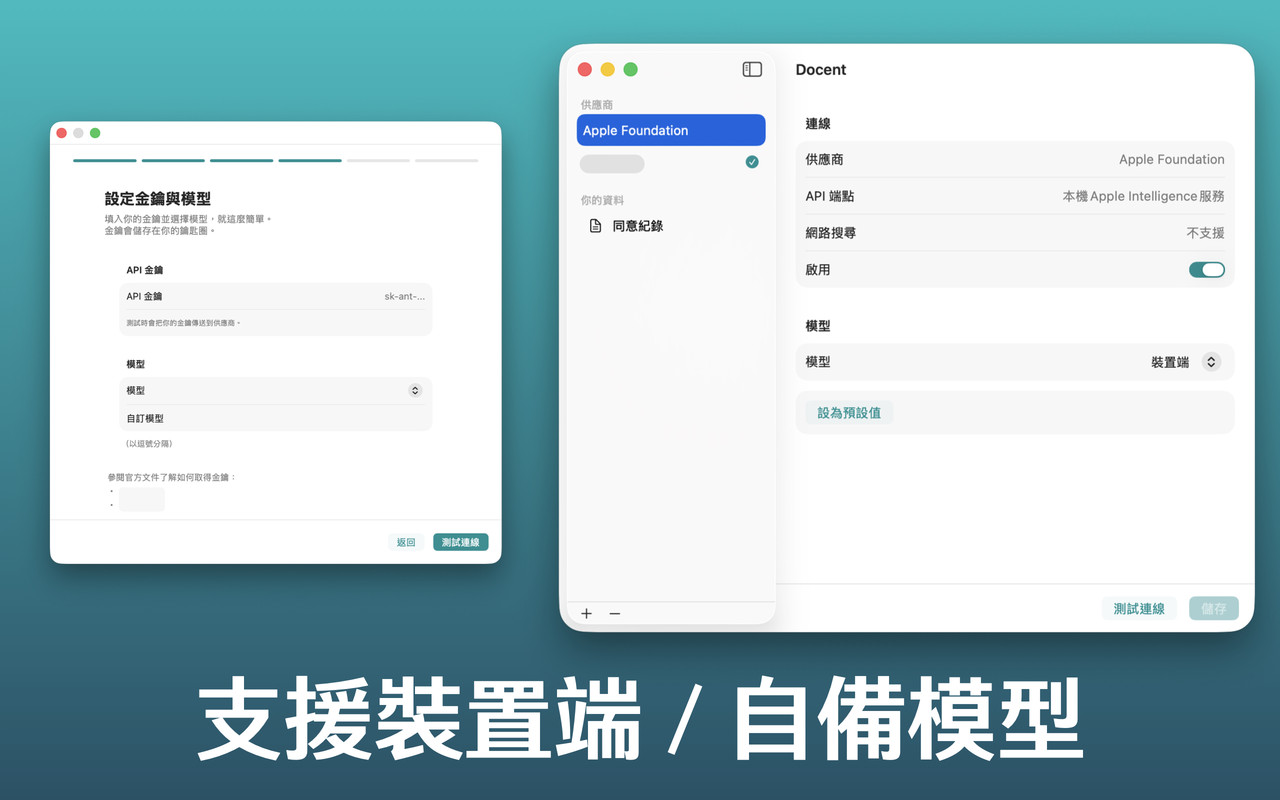Click 返回 in the setup window
The width and height of the screenshot is (1280, 800).
(406, 542)
